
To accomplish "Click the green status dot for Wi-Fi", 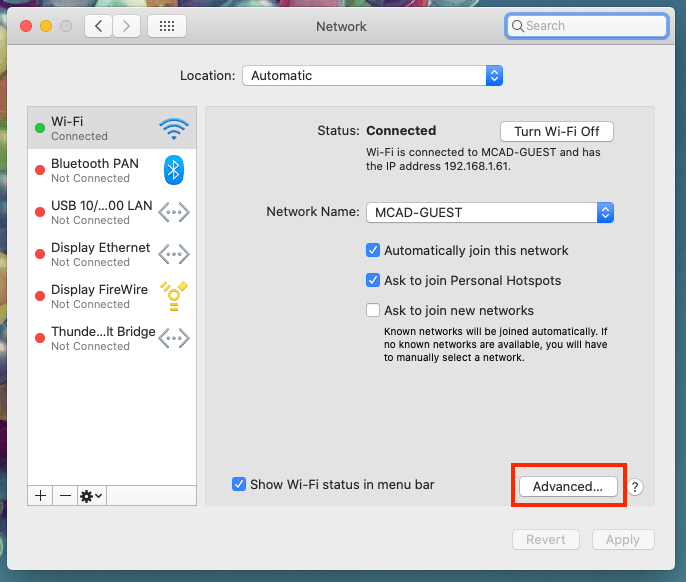I will pos(40,128).
